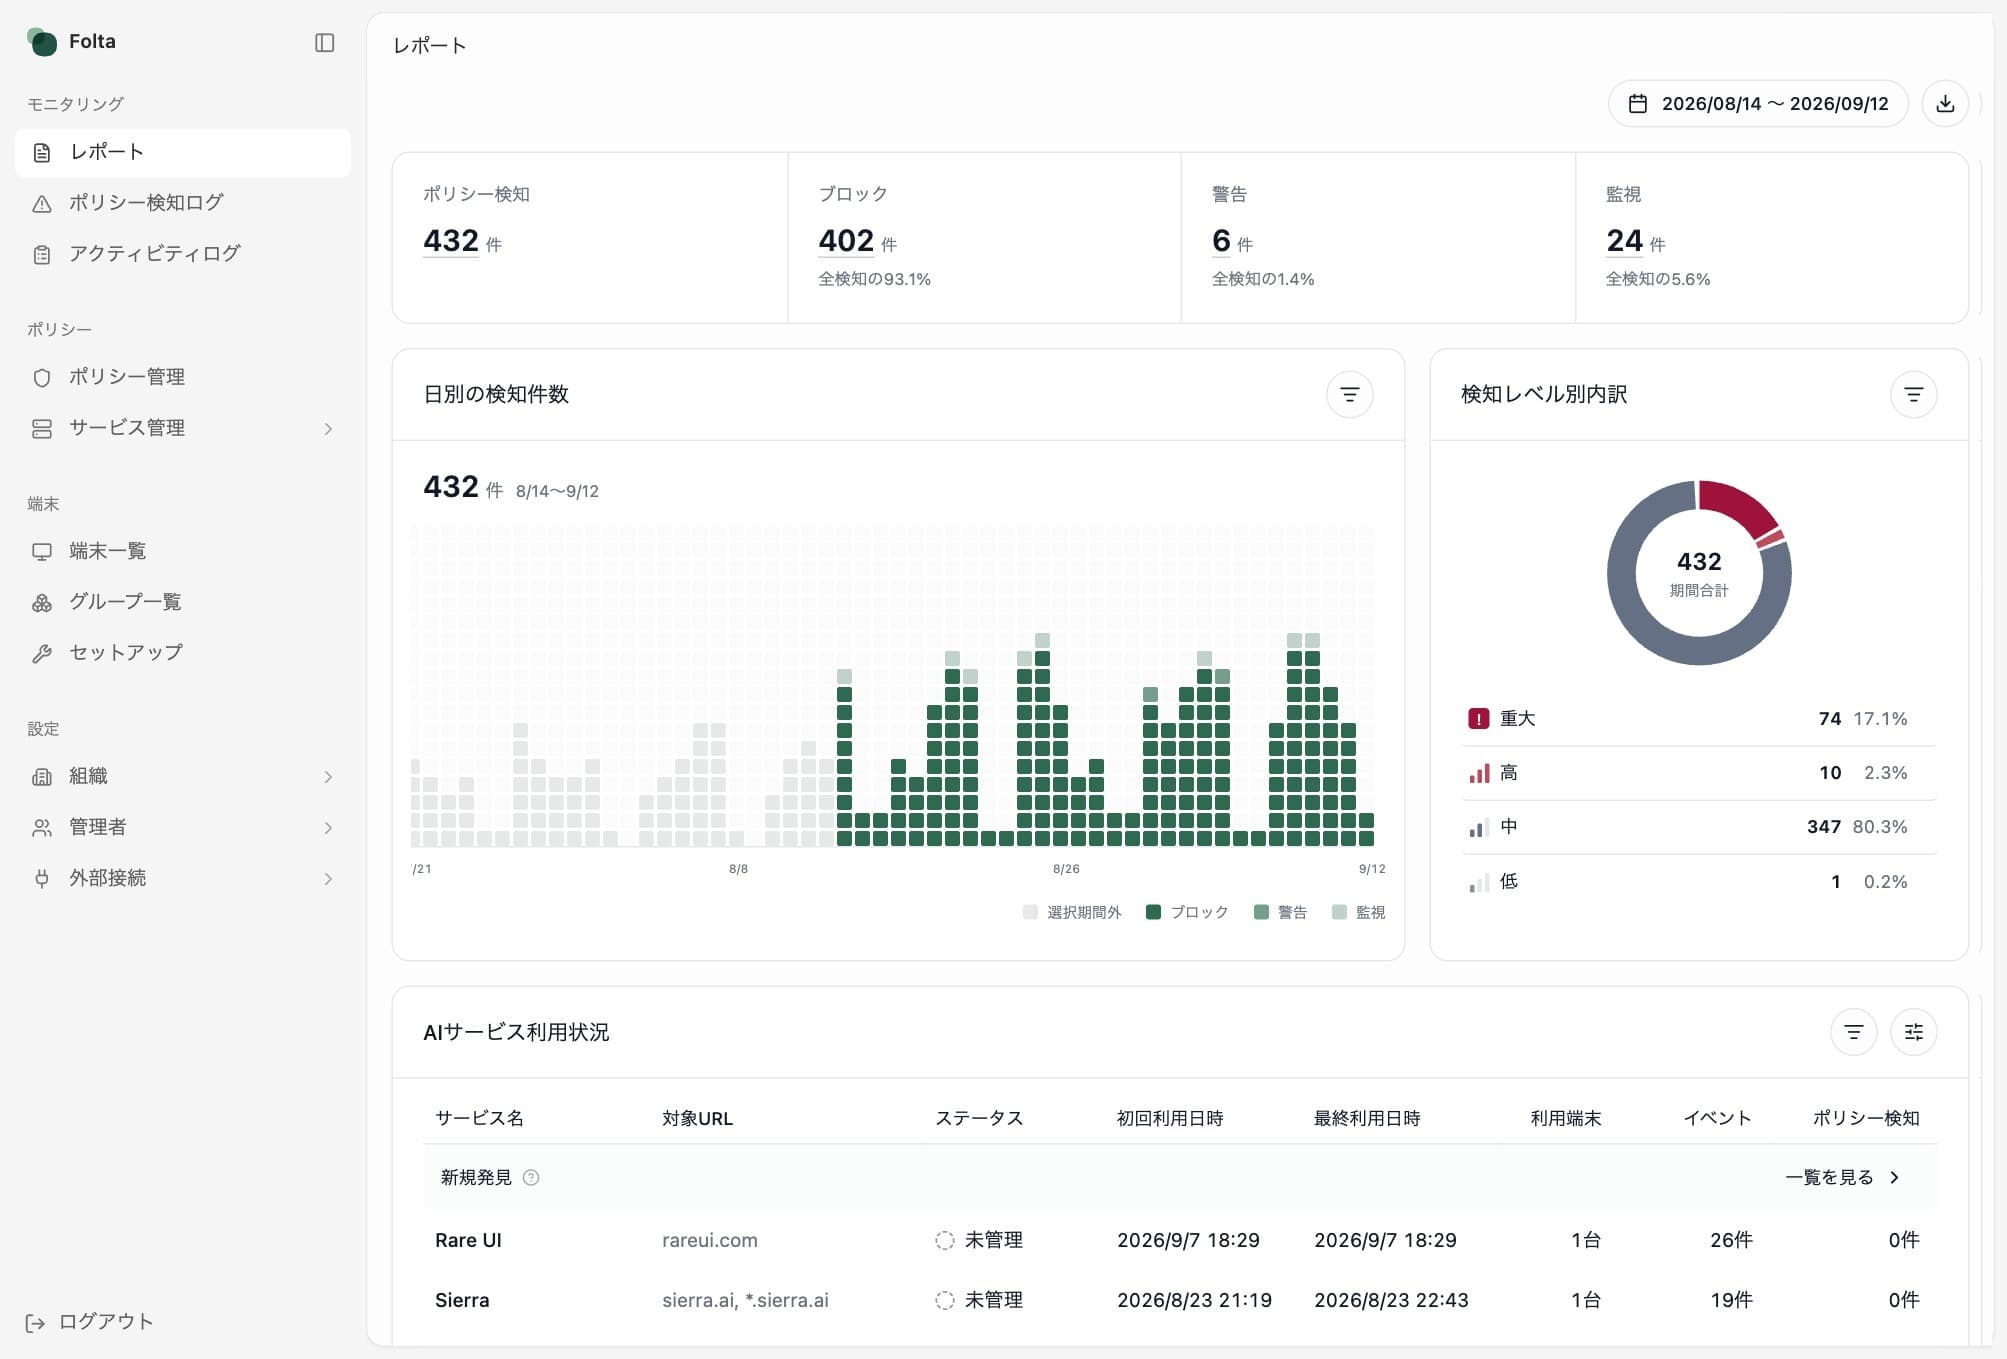Open アクティビティログ in the sidebar
This screenshot has width=2007, height=1359.
point(183,254)
